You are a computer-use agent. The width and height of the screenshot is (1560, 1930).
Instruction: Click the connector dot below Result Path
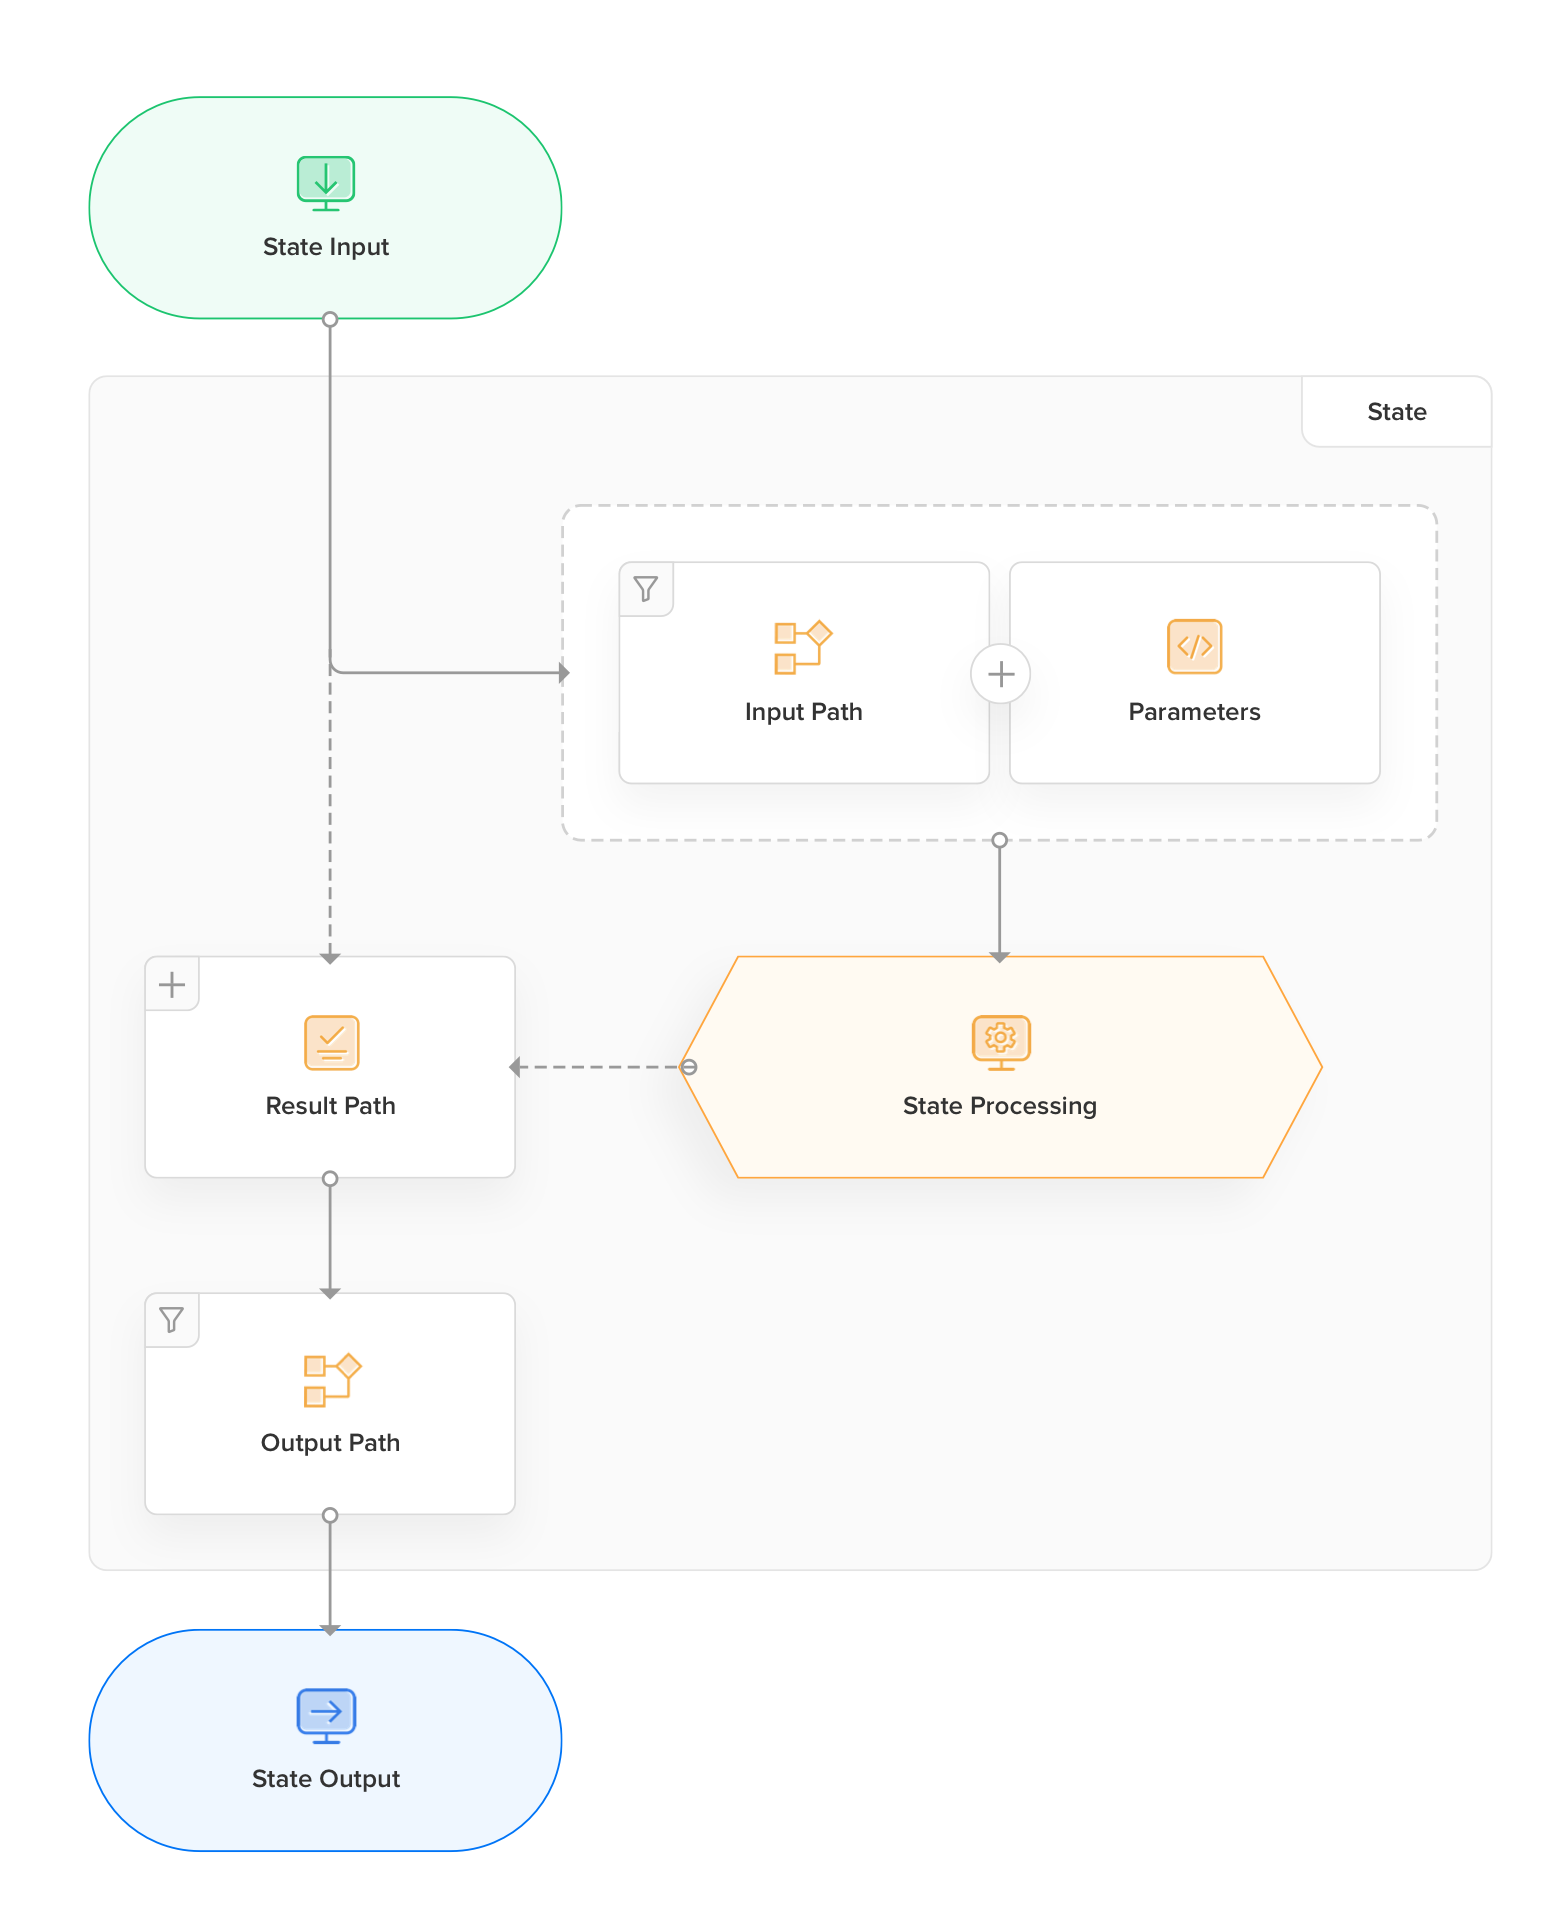(x=330, y=1179)
